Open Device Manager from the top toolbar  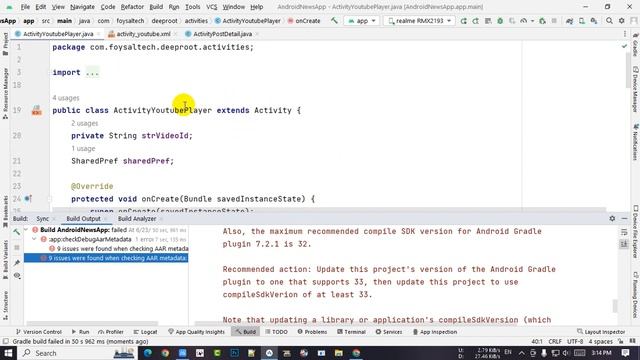coord(582,21)
